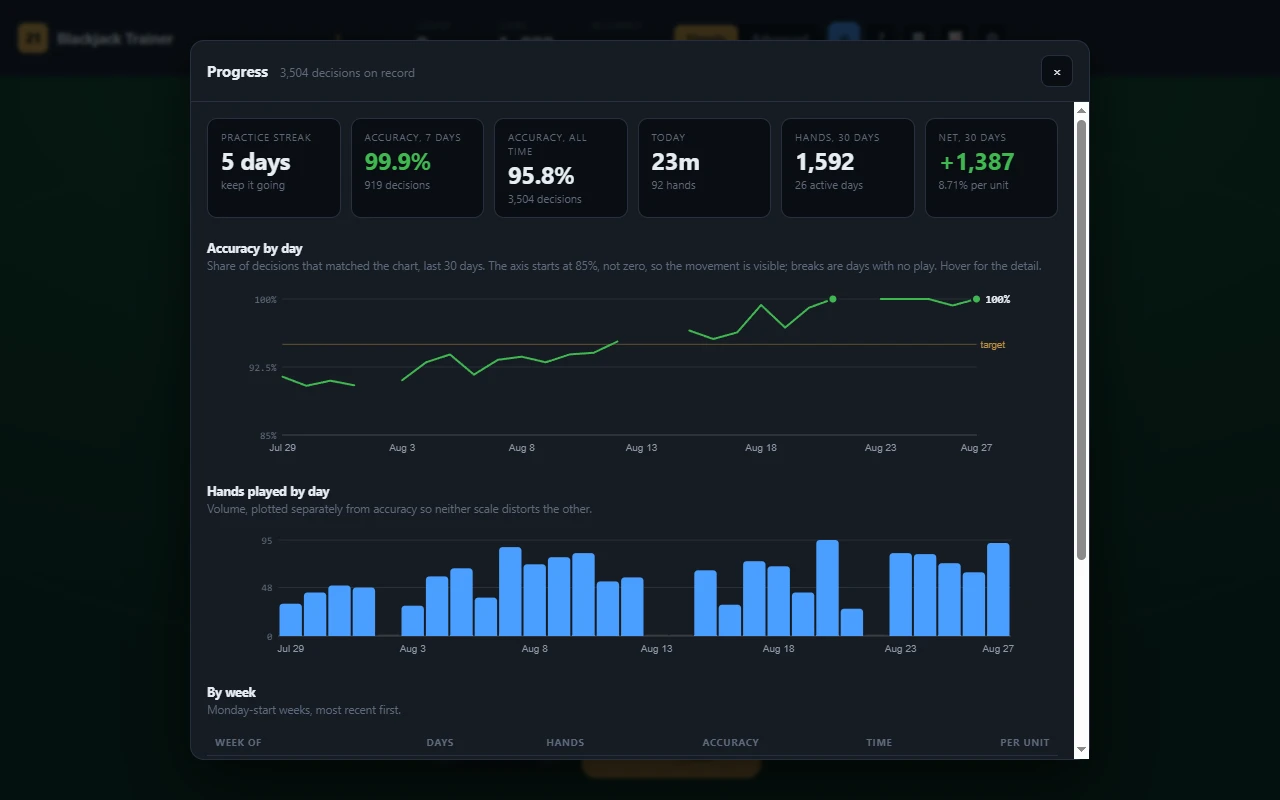Click the scrollbar down arrow in Progress panel
Image resolution: width=1280 pixels, height=800 pixels.
(1081, 749)
